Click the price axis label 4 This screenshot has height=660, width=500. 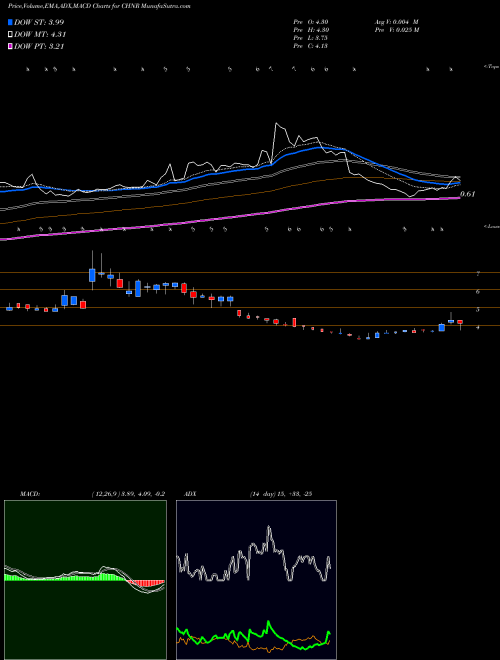pyautogui.click(x=478, y=327)
